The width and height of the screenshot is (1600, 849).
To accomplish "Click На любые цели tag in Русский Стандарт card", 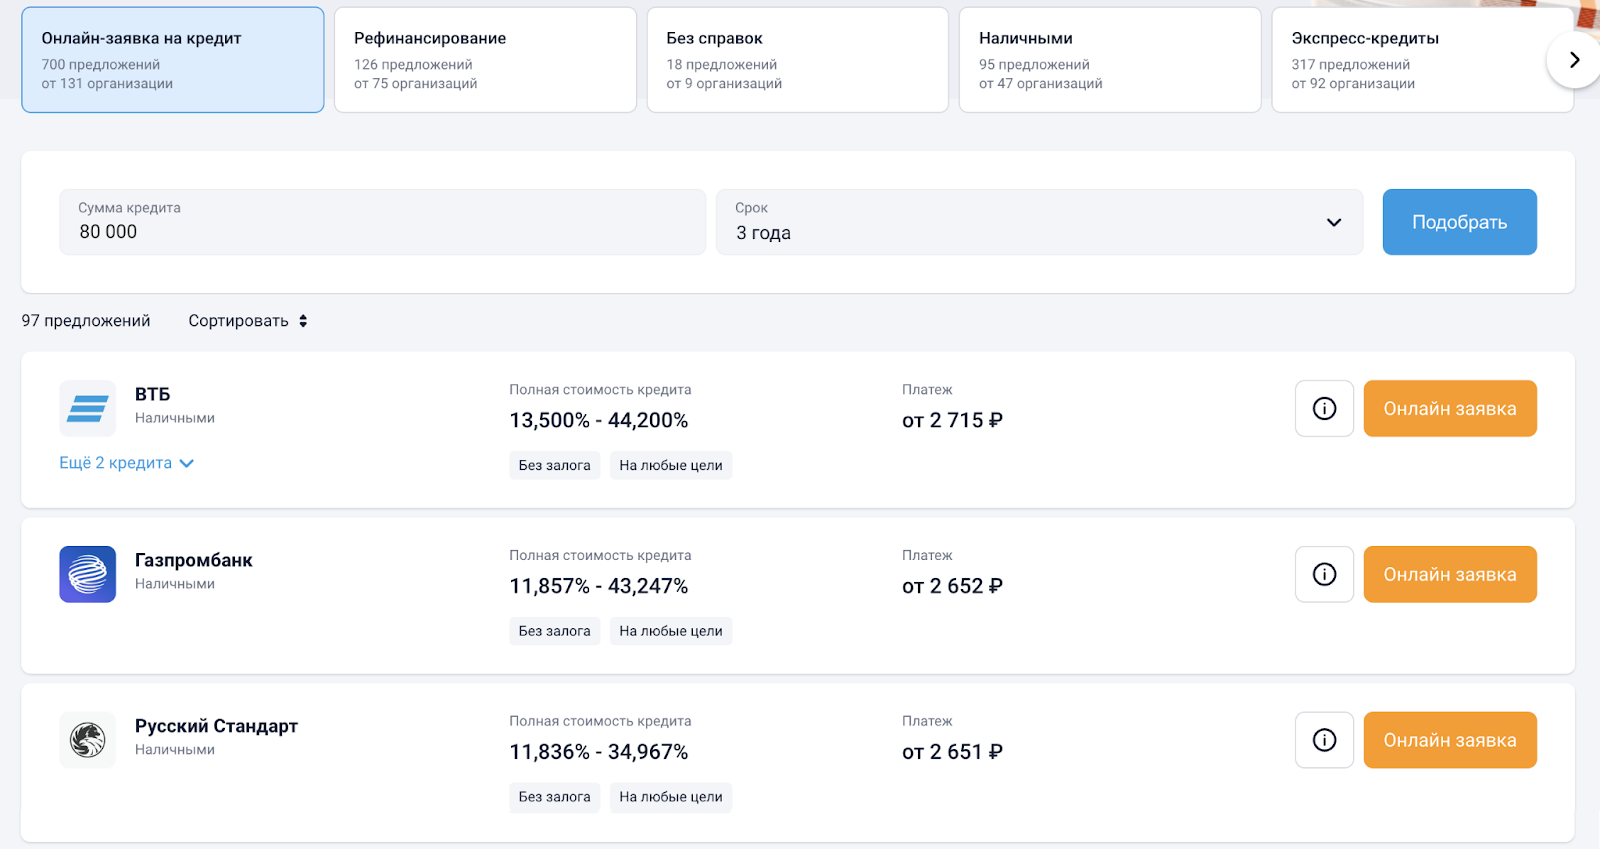I will pyautogui.click(x=670, y=797).
